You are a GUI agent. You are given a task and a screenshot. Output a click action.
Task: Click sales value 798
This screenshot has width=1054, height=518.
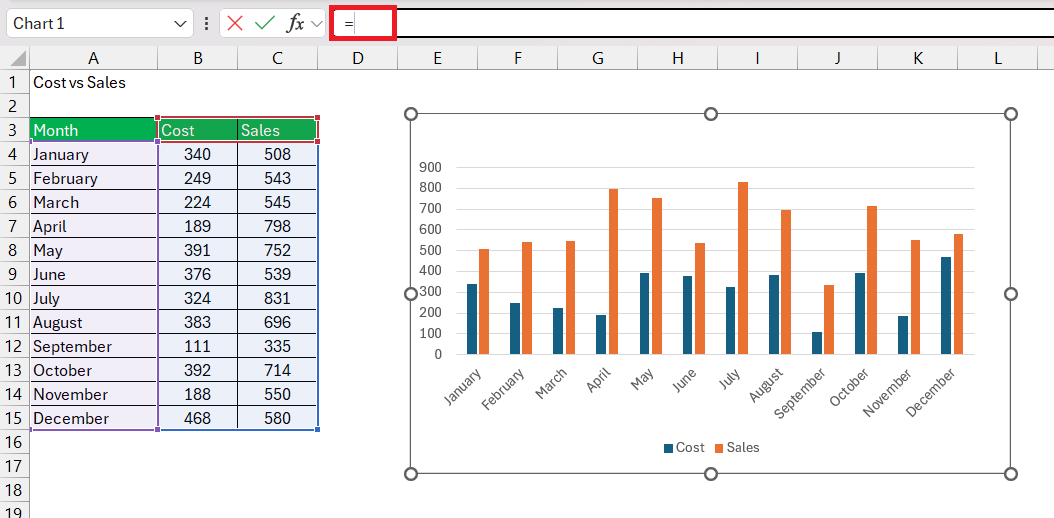[278, 226]
